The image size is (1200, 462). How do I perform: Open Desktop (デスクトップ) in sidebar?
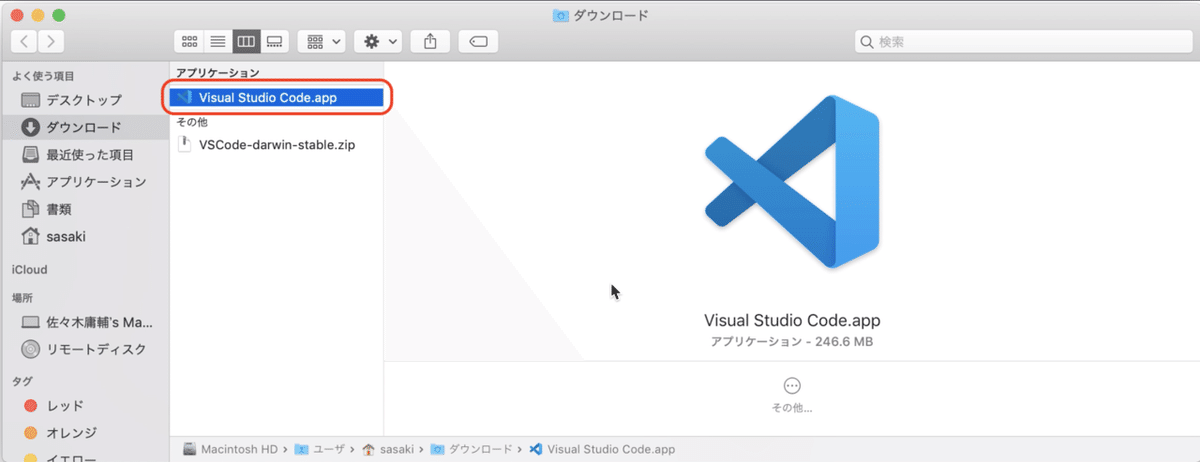(84, 100)
